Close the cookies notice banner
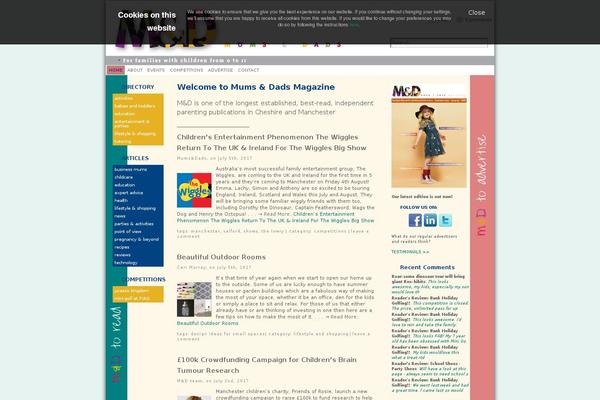The width and height of the screenshot is (600, 400). click(476, 13)
